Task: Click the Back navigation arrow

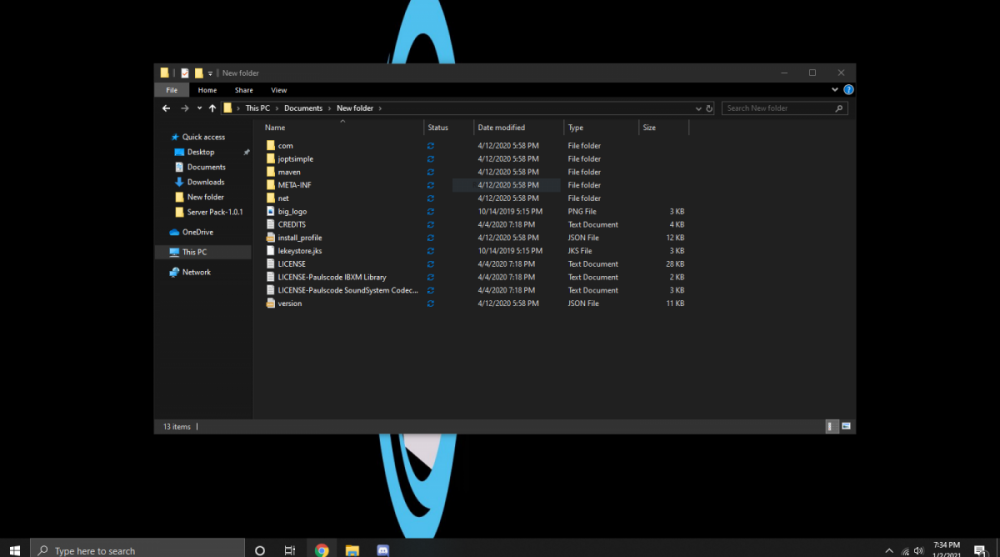Action: pyautogui.click(x=167, y=108)
